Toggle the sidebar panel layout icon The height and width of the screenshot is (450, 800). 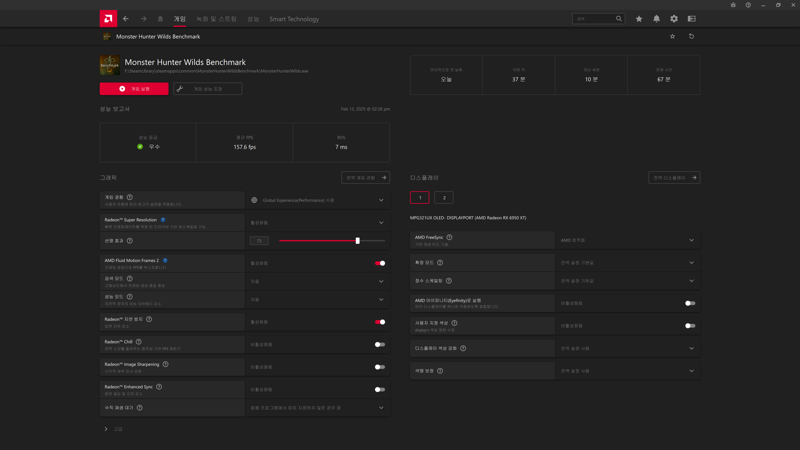[x=692, y=19]
